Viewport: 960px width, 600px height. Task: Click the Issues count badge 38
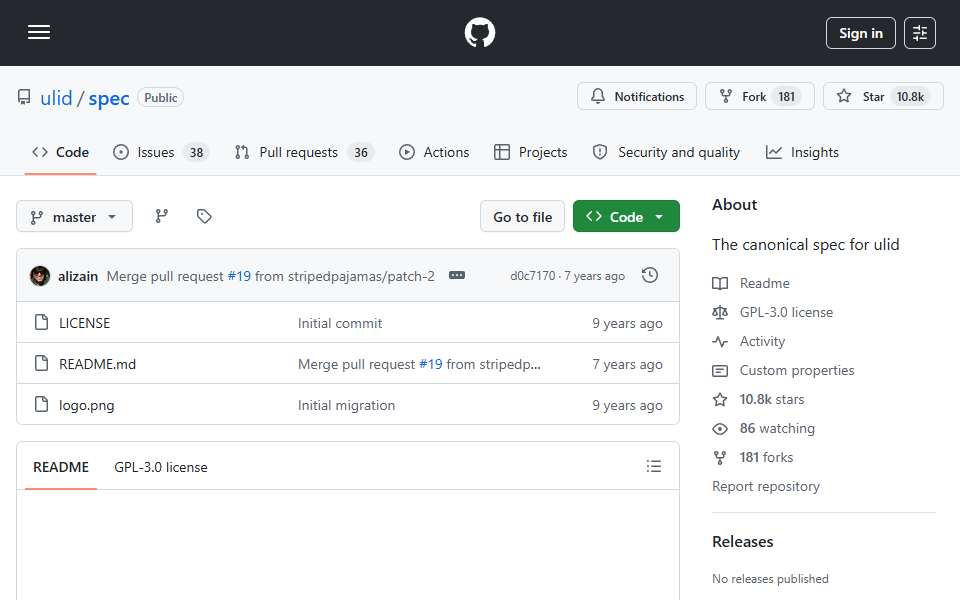pos(196,152)
